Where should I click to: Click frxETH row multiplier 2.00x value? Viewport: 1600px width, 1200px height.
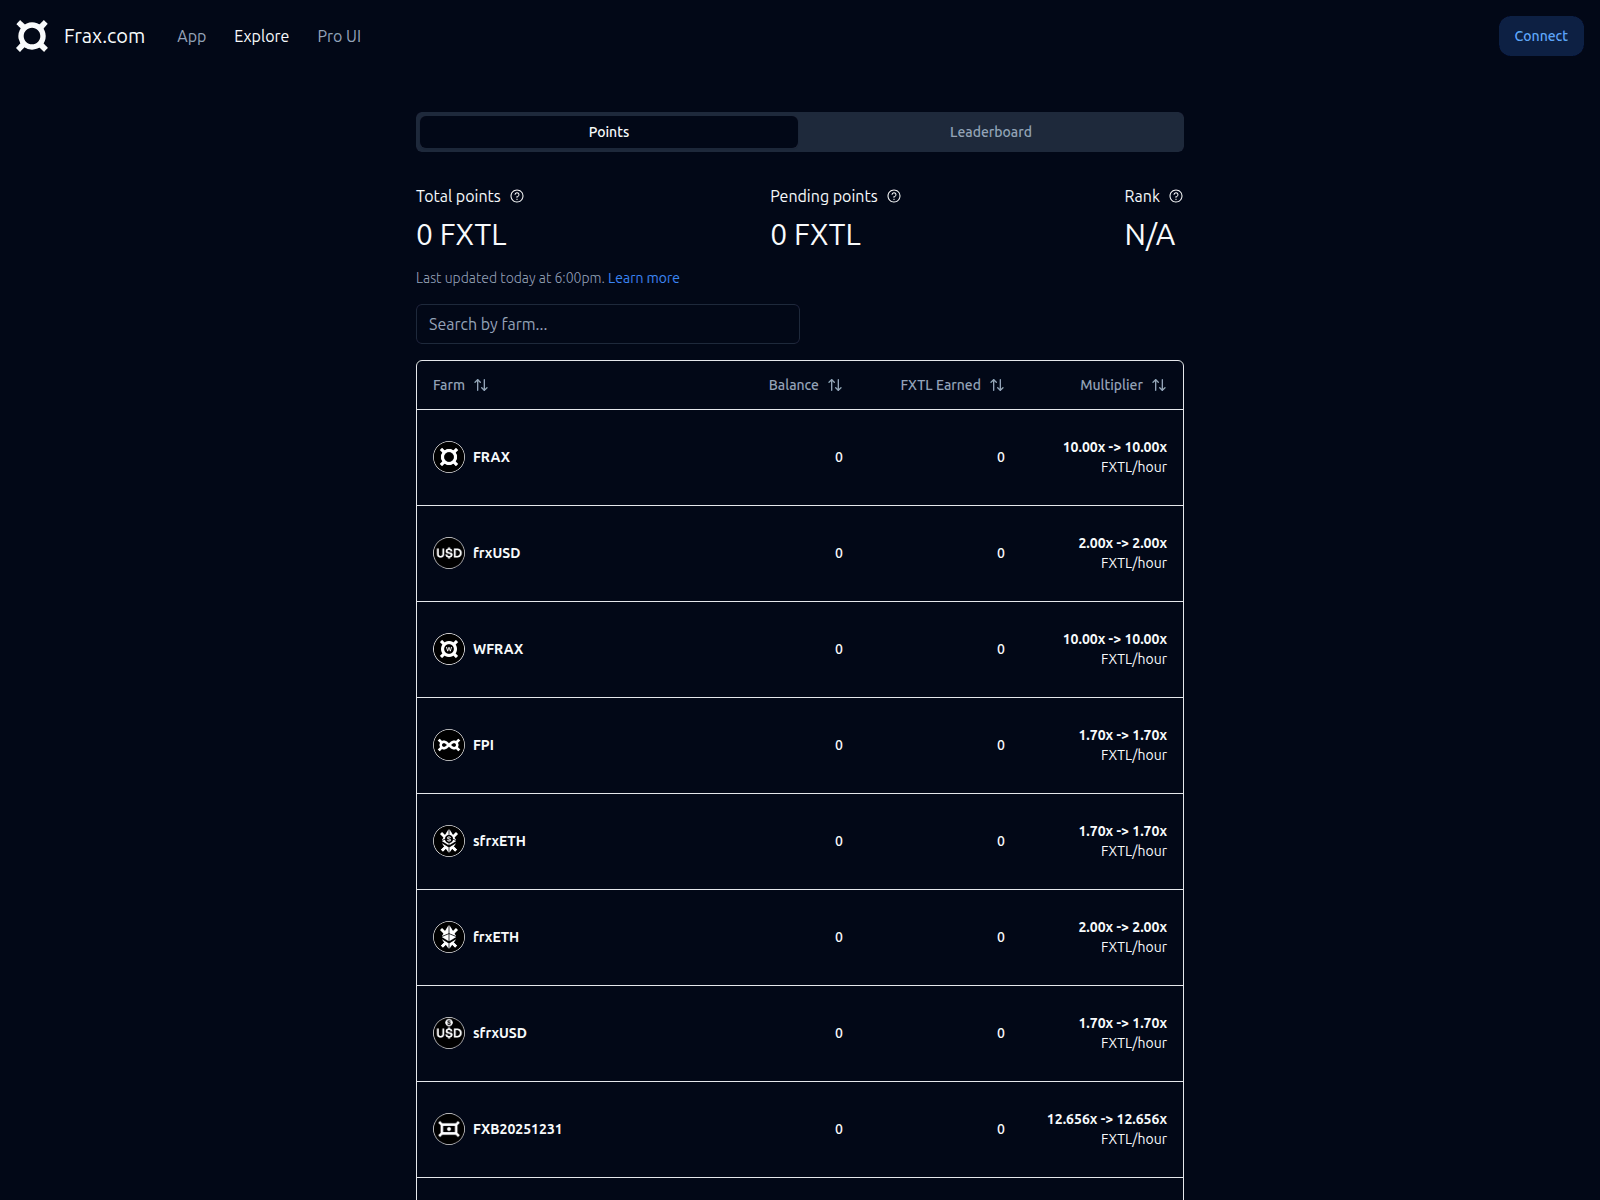pyautogui.click(x=1123, y=927)
